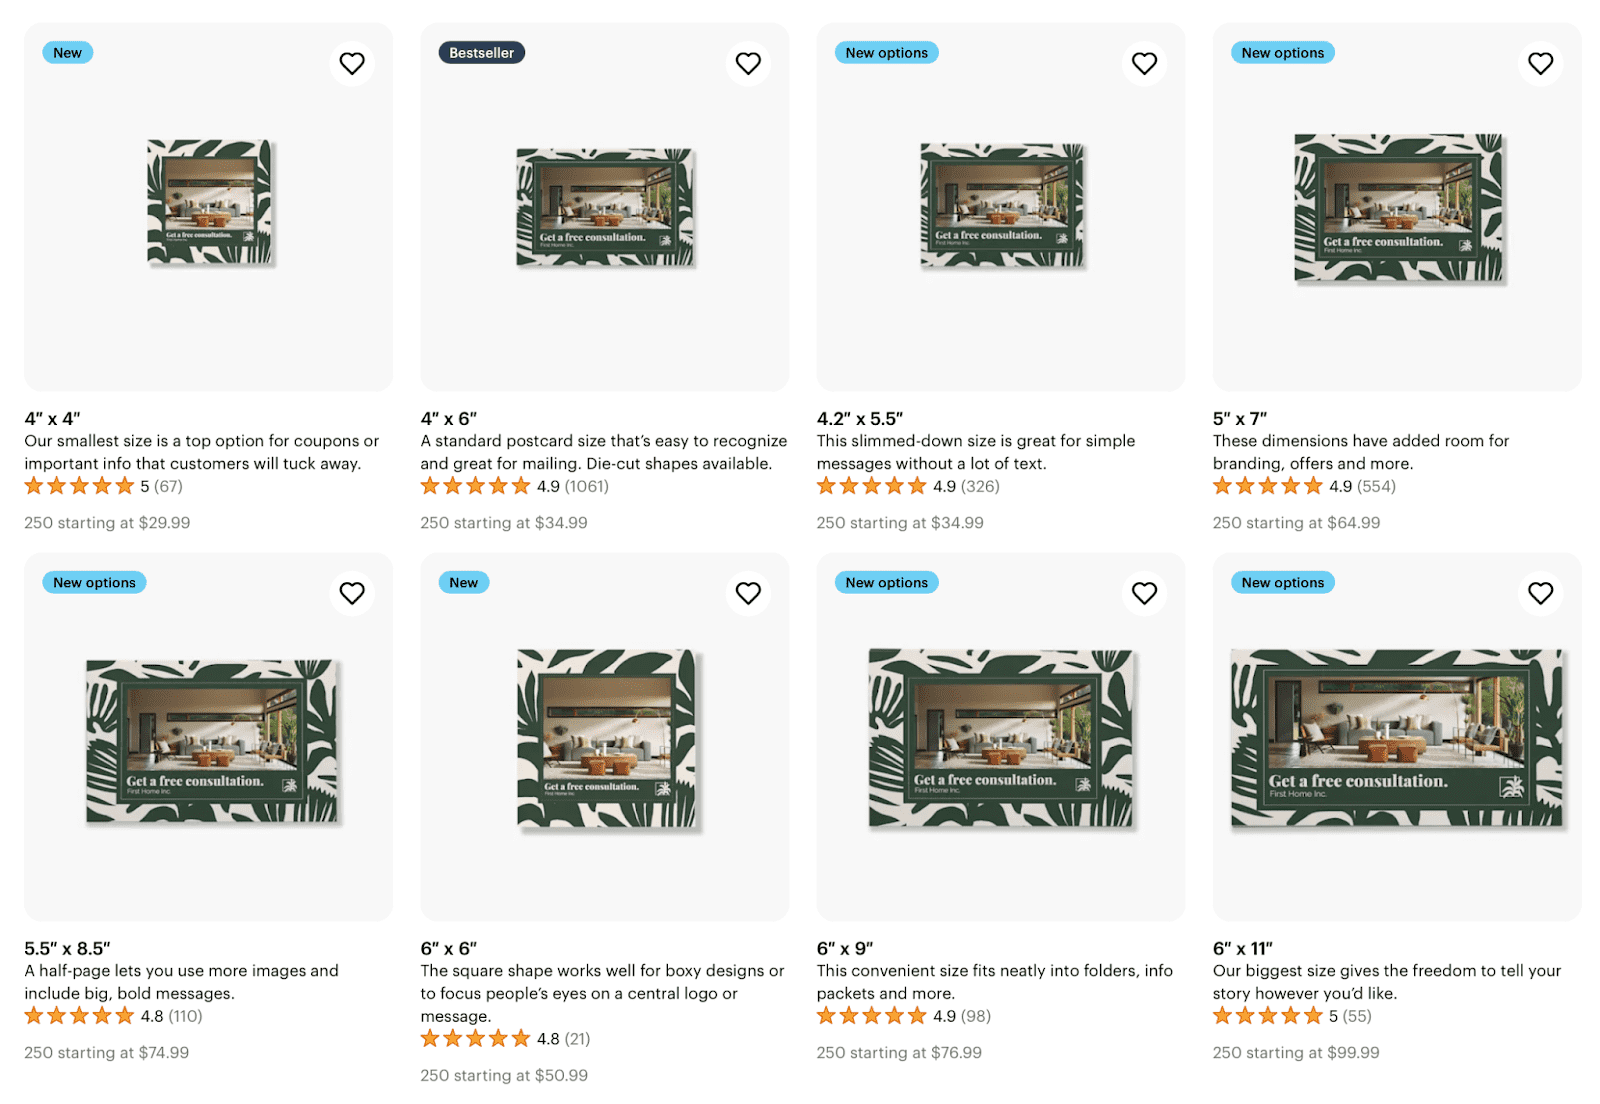Click the 250 starting at $99.99 price text

(x=1295, y=1052)
